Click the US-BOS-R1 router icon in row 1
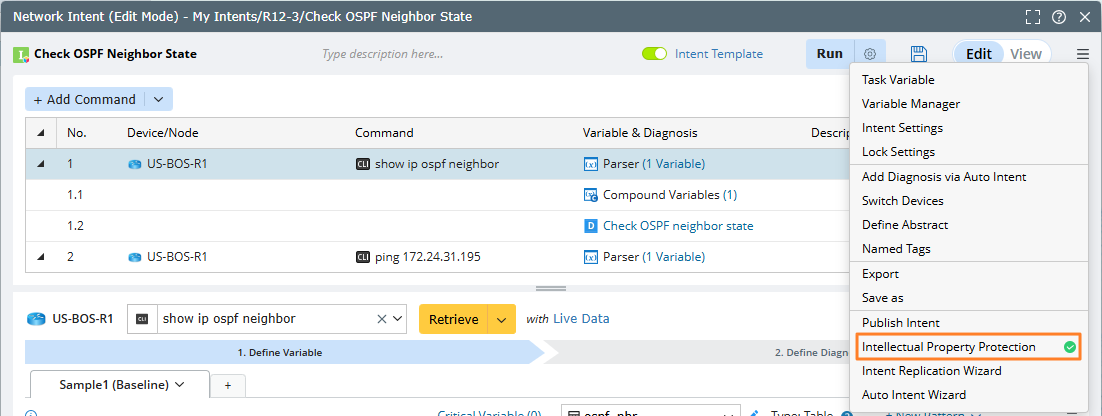The height and width of the screenshot is (416, 1102). (134, 164)
